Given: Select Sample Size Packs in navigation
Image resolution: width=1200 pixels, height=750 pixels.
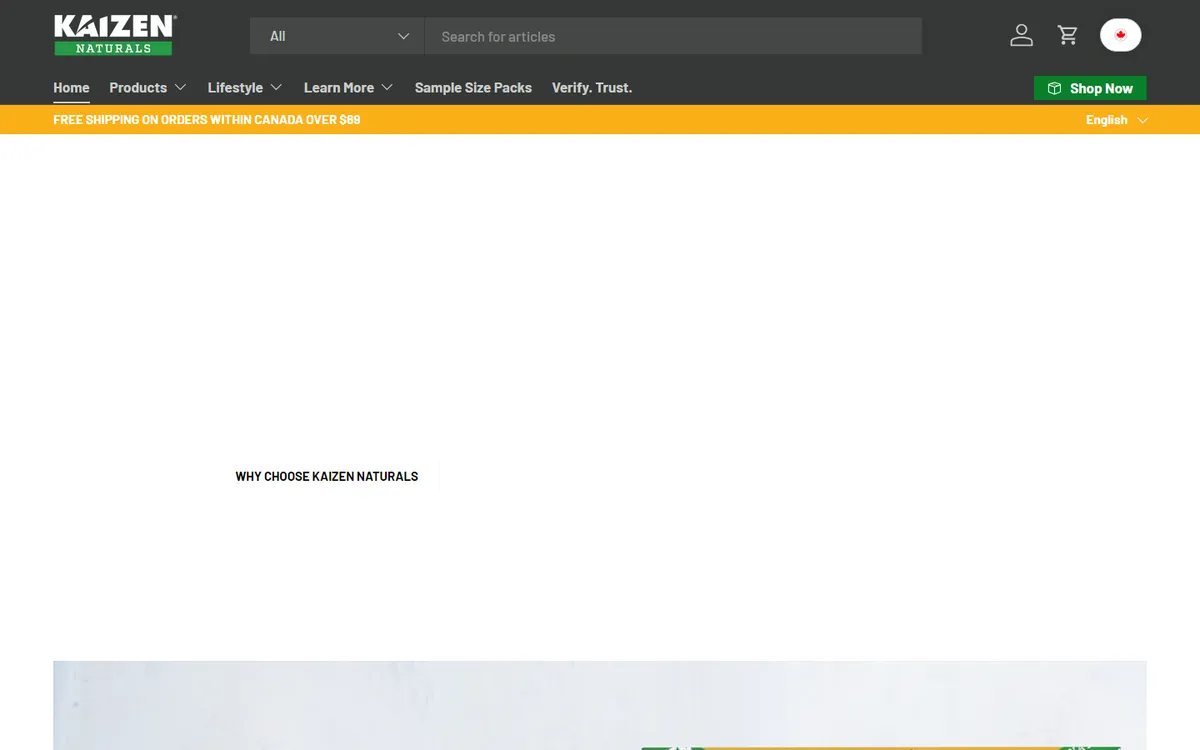Looking at the screenshot, I should tap(473, 88).
